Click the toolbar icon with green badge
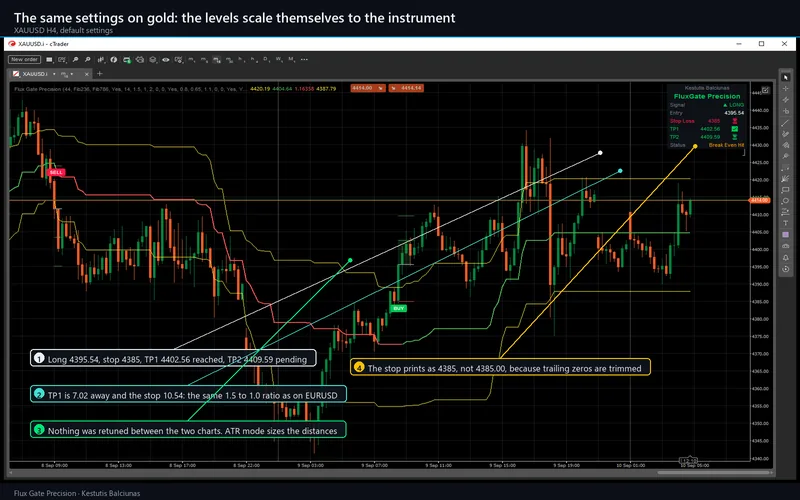The height and width of the screenshot is (500, 800). coord(127,60)
